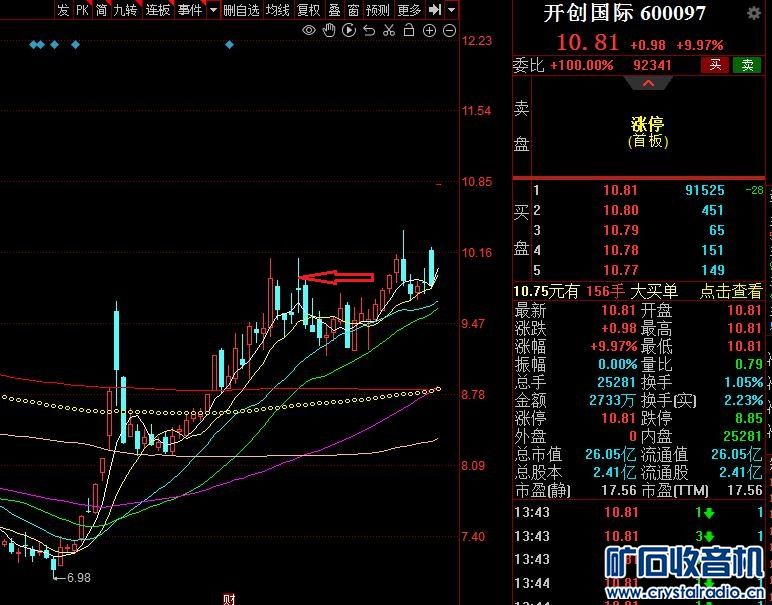This screenshot has height=605, width=772.
Task: Click the 总市值 value 26.05亿
Action: 611,454
